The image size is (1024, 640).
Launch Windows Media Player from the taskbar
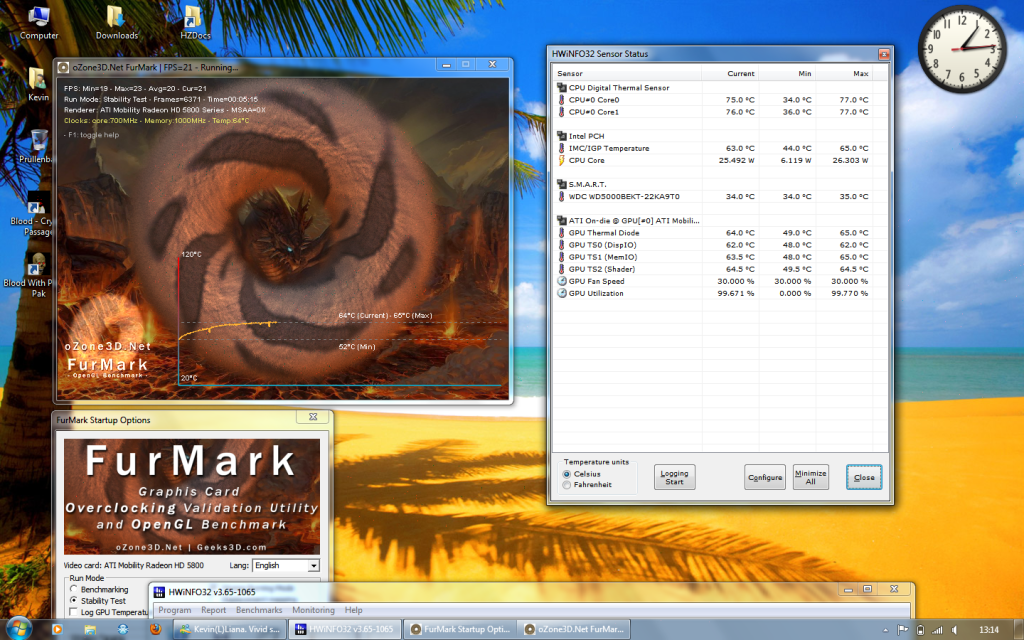tap(57, 630)
